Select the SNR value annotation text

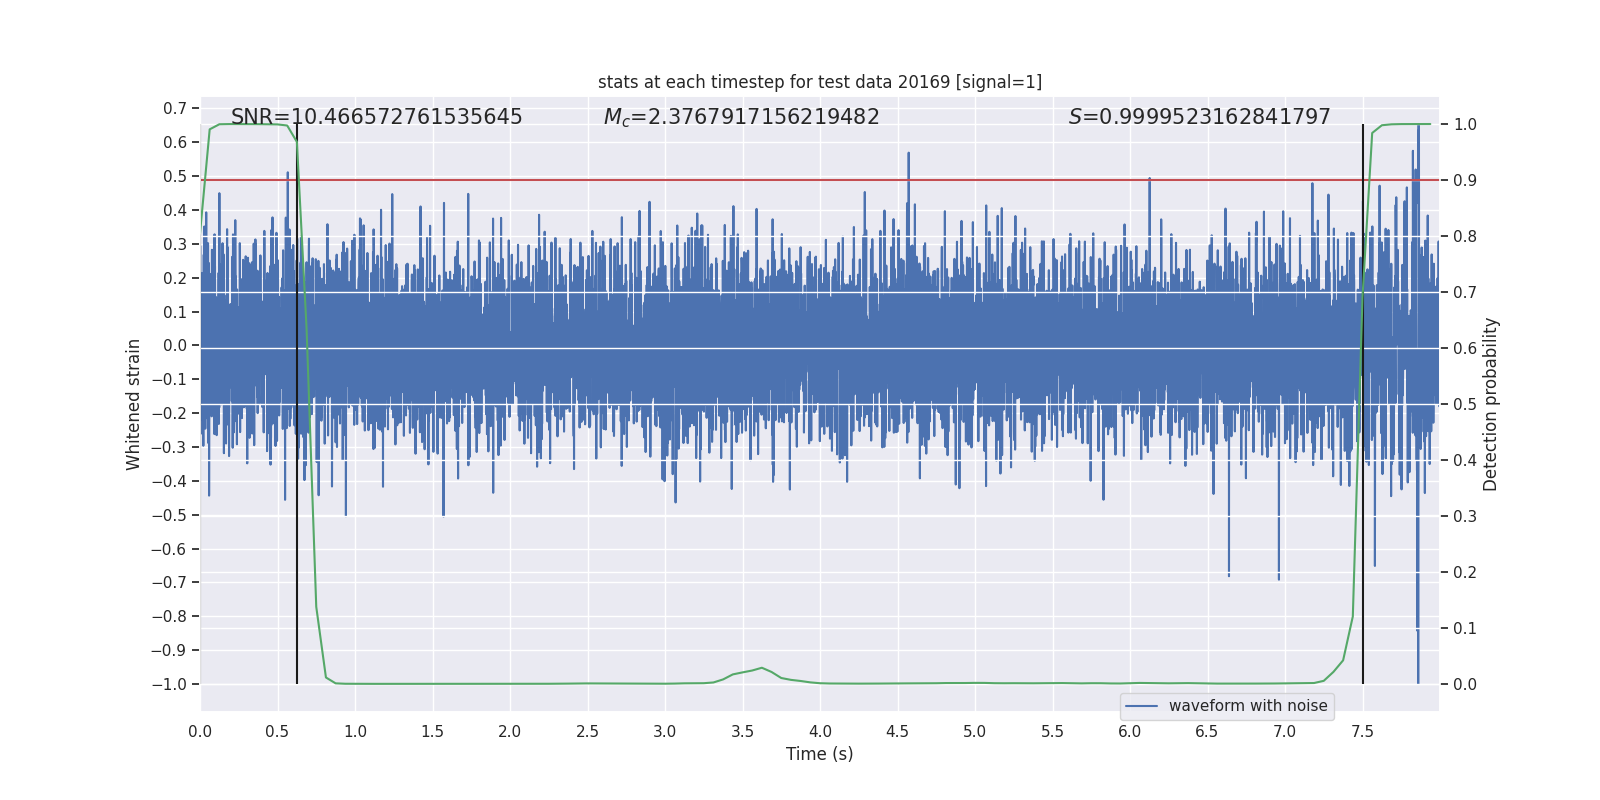[376, 117]
